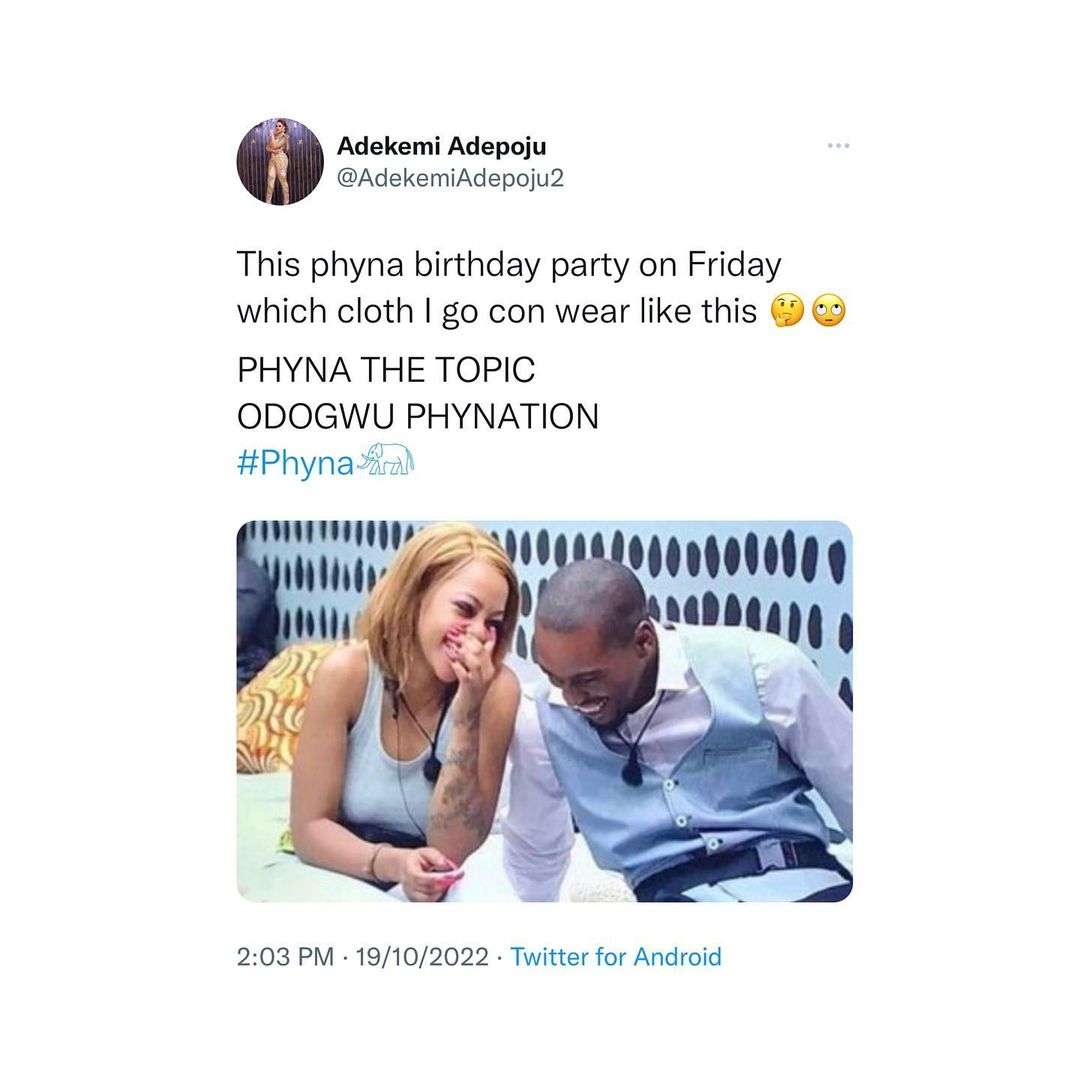Select the ODOGWU PHYNATION text line

click(x=417, y=417)
